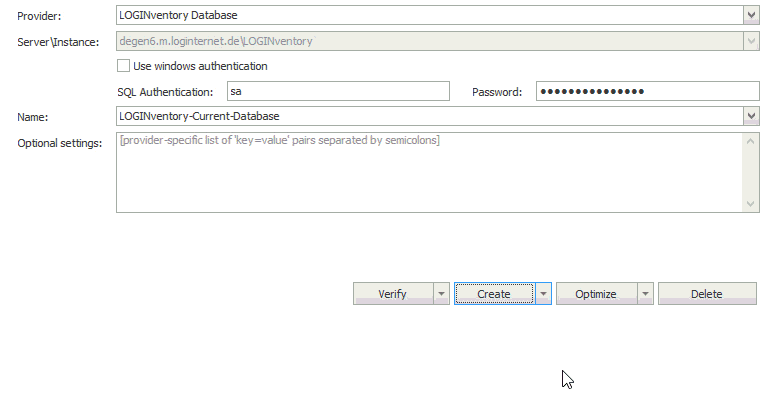Click the SQL Authentication username field

point(338,91)
